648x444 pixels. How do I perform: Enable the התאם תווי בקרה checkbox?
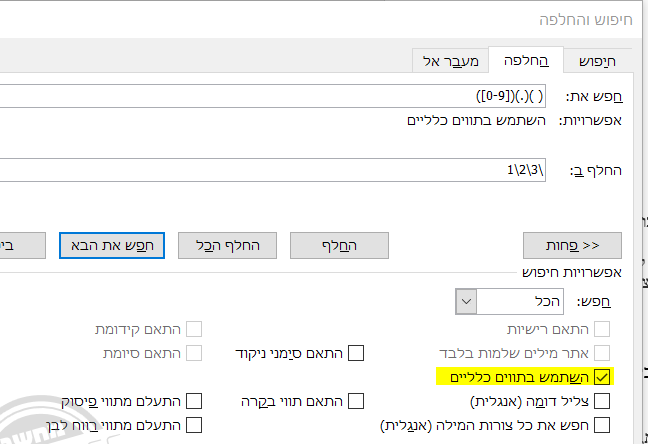[x=355, y=401]
